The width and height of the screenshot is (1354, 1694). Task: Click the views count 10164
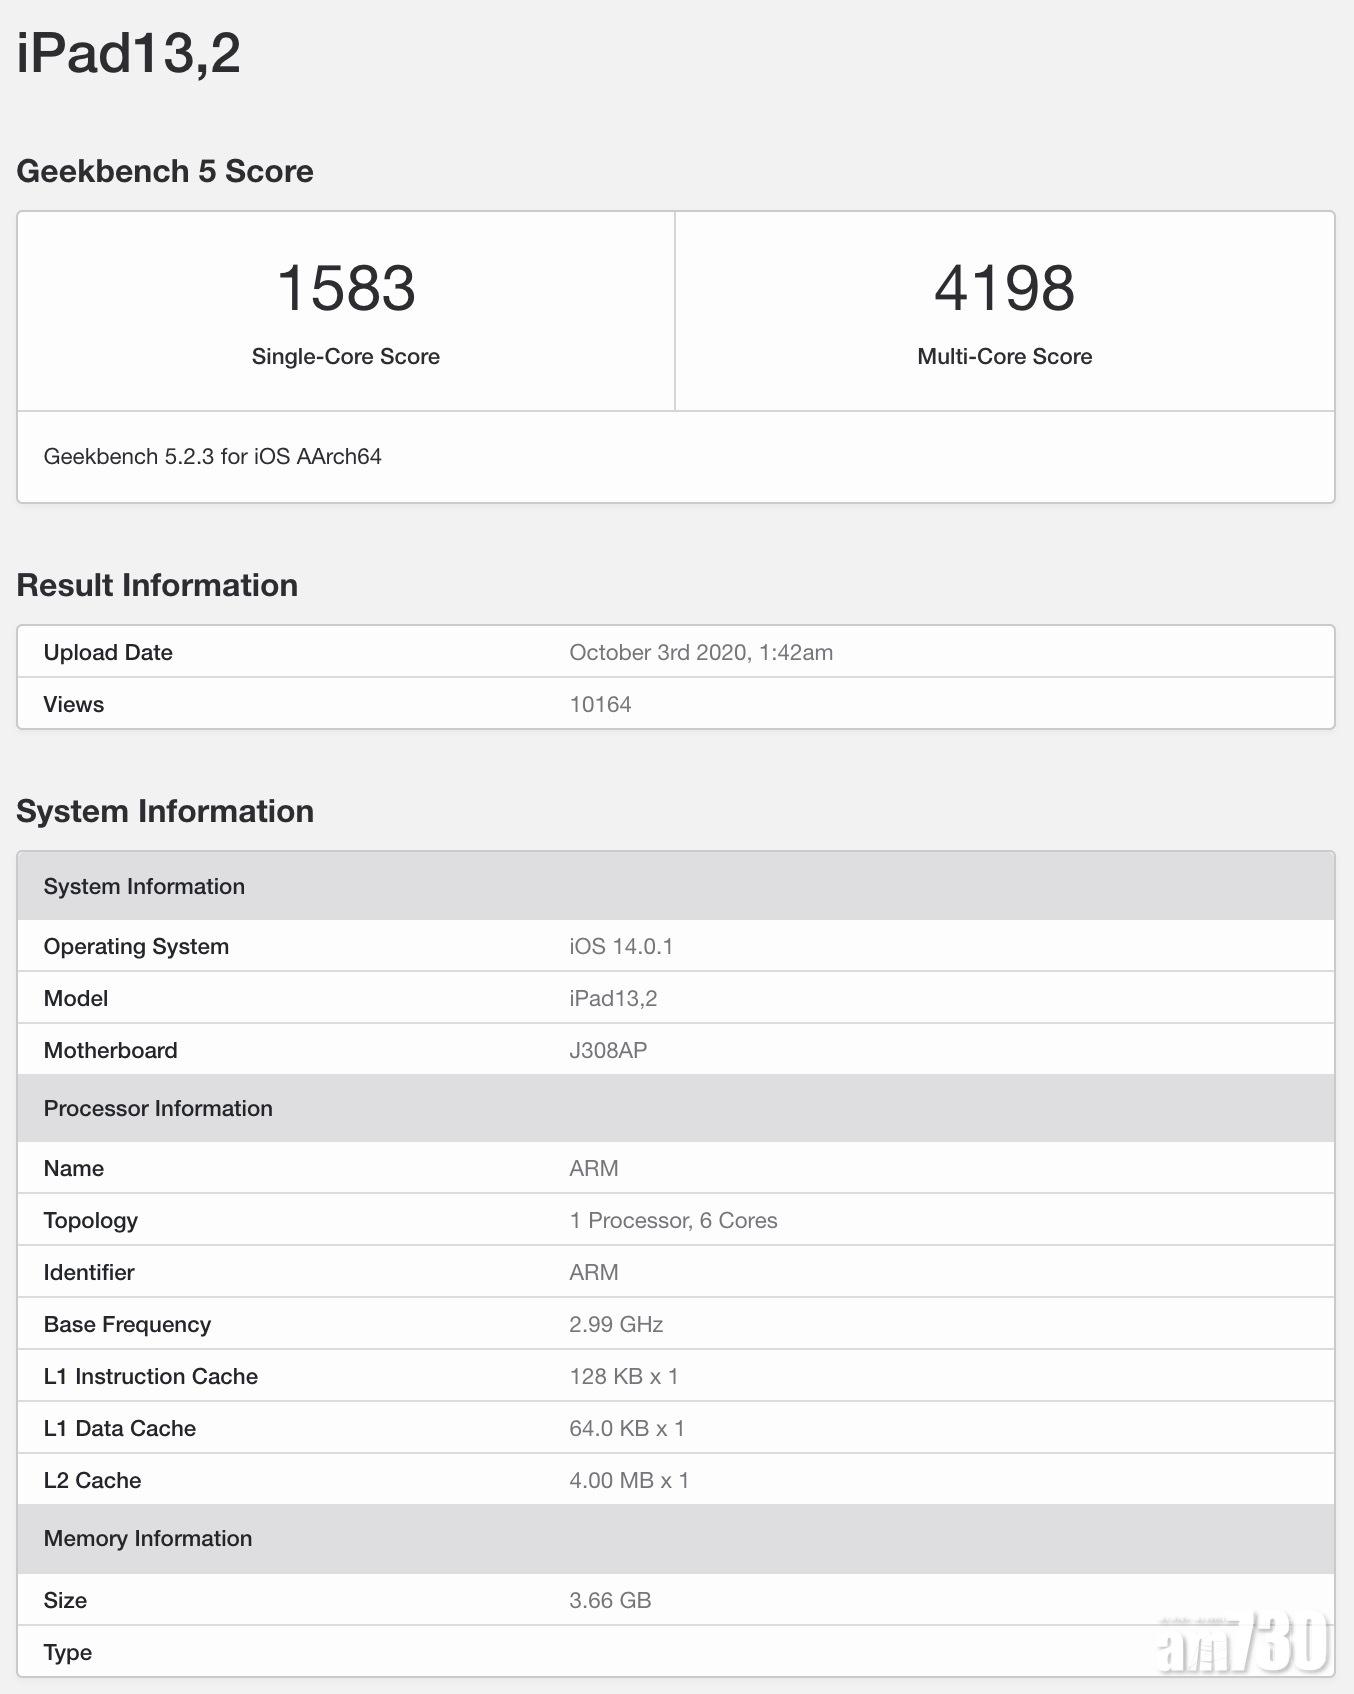[600, 705]
